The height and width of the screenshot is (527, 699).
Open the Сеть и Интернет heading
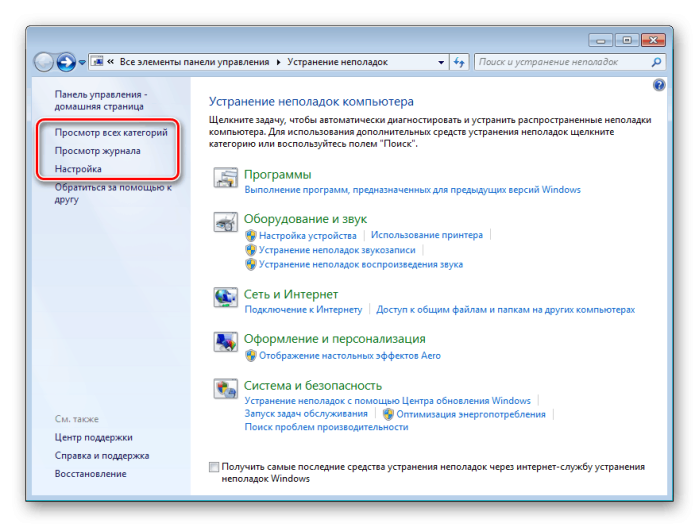(291, 294)
